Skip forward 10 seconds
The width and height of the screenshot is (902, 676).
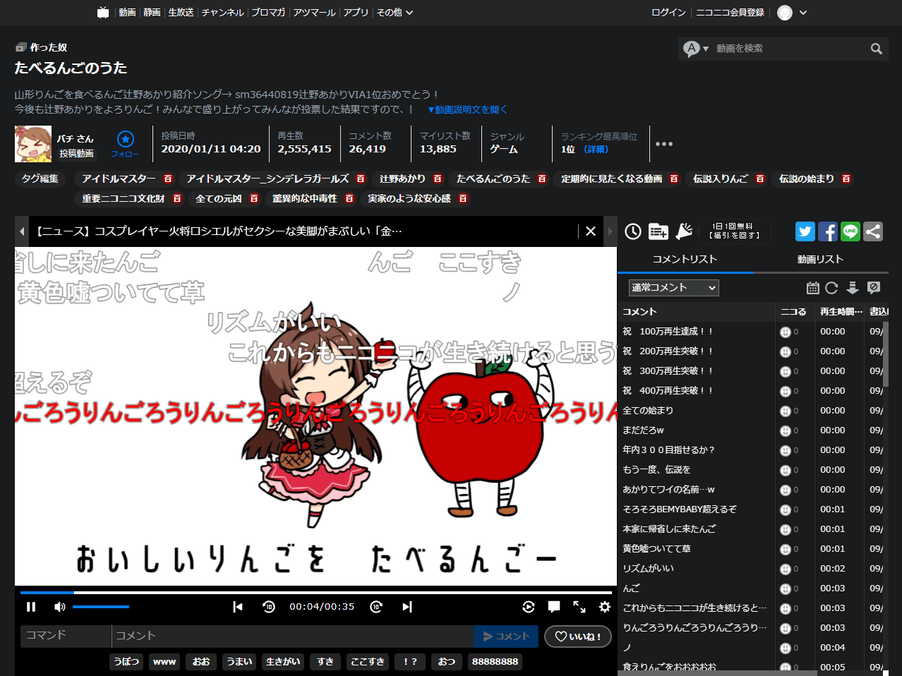pos(376,607)
